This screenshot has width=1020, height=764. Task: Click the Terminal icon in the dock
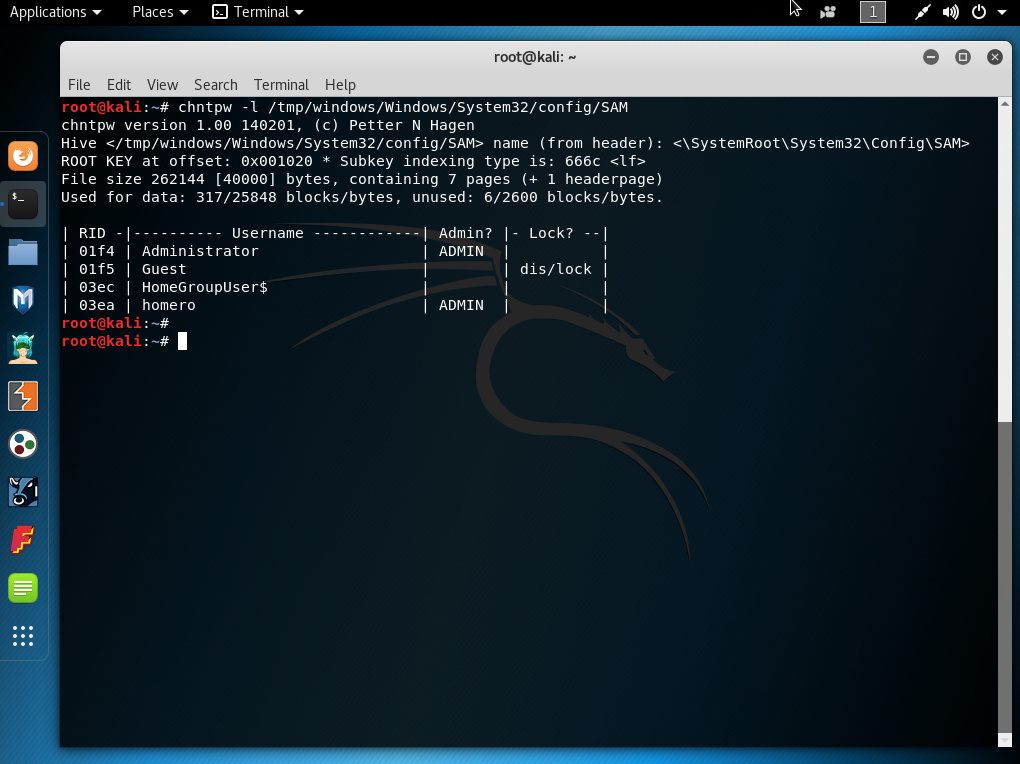(23, 204)
